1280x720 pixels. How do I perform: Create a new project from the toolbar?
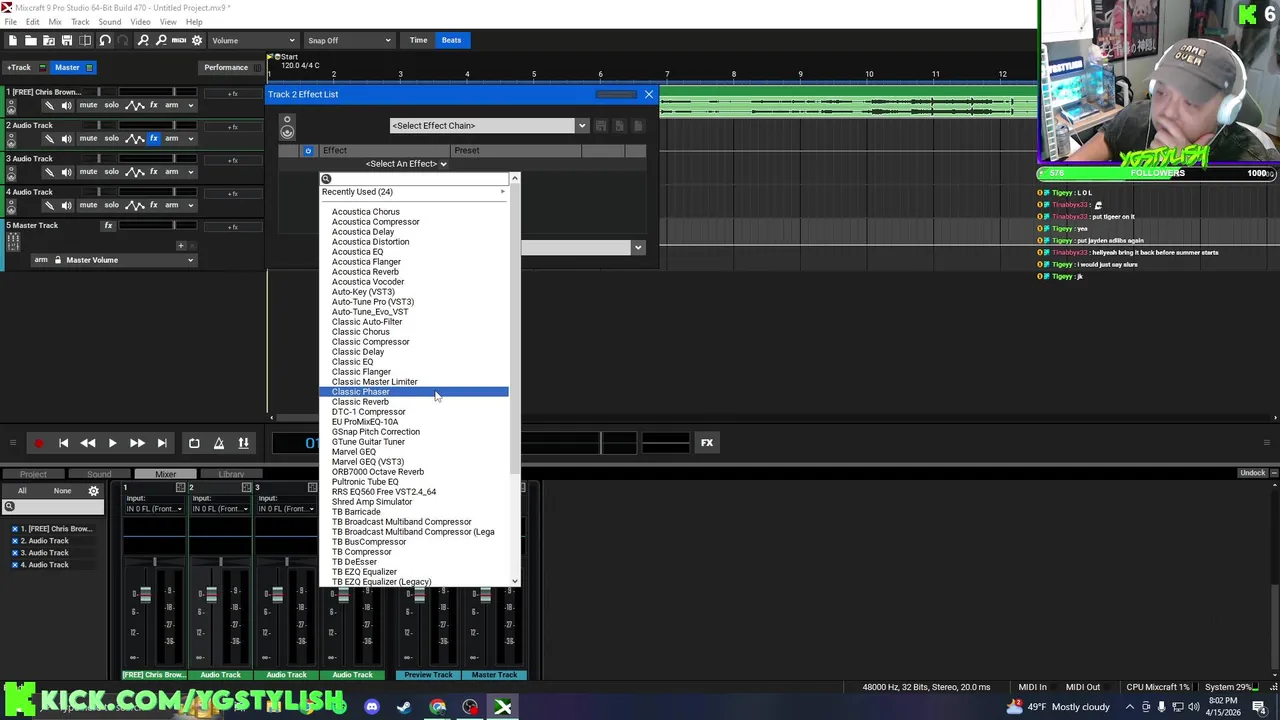coord(12,40)
